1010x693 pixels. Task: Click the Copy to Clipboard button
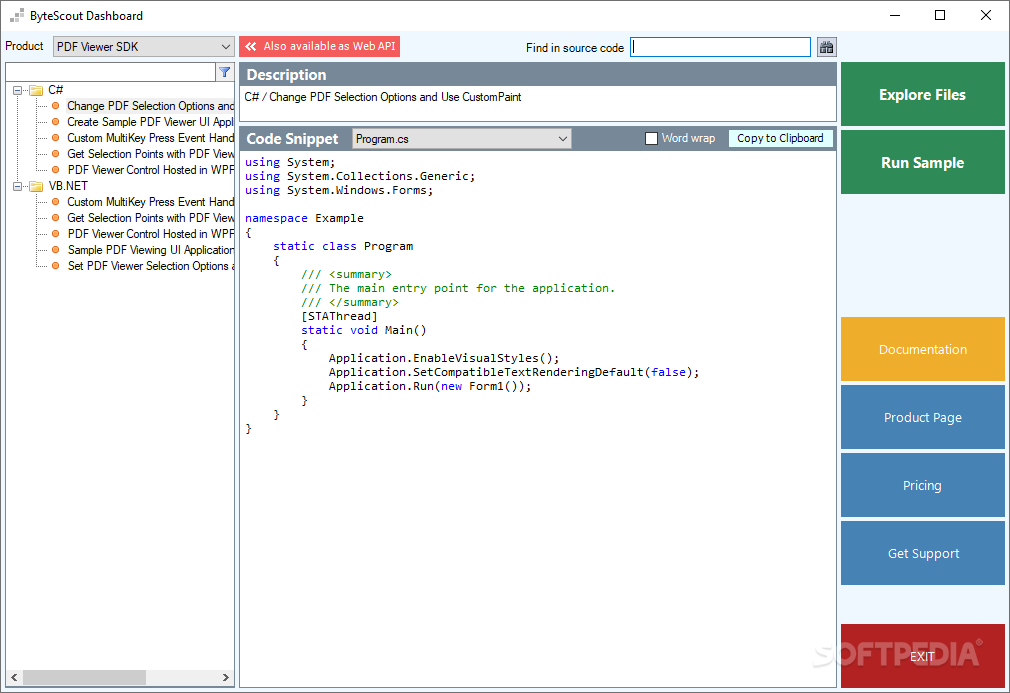(x=780, y=138)
